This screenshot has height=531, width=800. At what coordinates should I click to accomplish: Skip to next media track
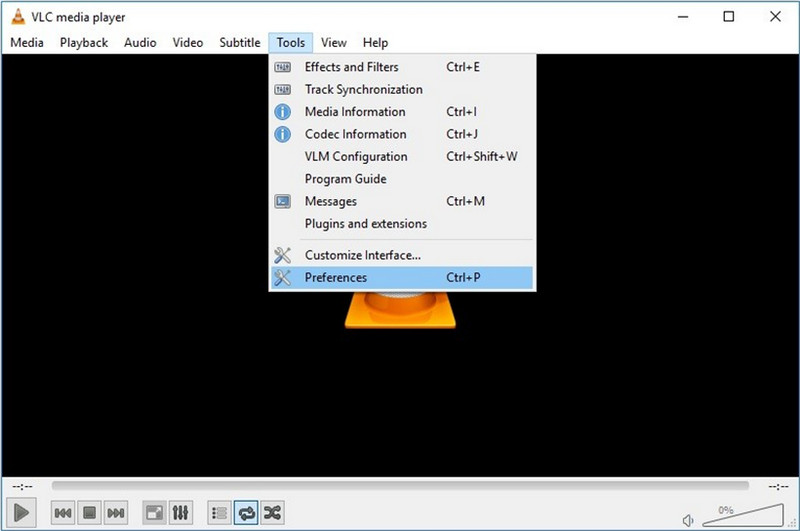point(116,513)
